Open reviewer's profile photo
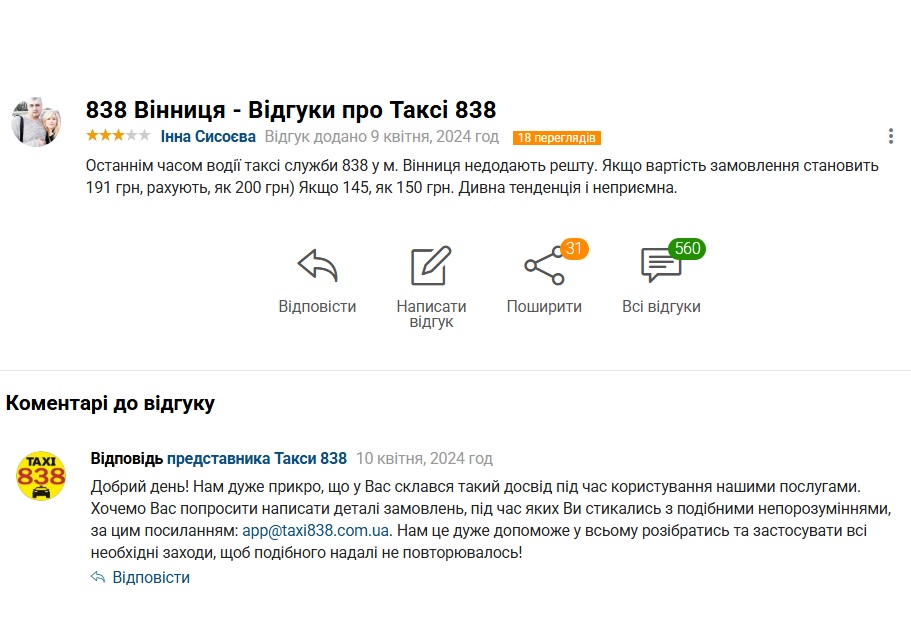The image size is (911, 634). [37, 122]
